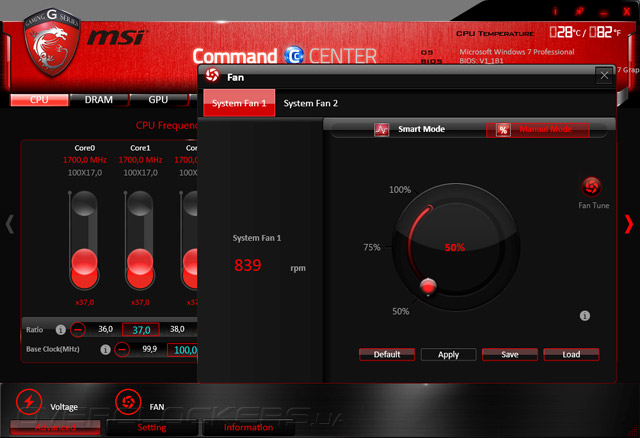
Task: Click info icon next to Base Clock
Action: (105, 349)
